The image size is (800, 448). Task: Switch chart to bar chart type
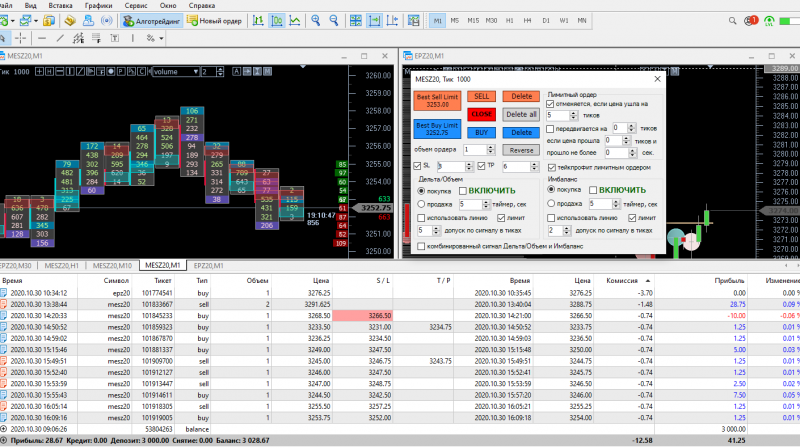[x=258, y=21]
